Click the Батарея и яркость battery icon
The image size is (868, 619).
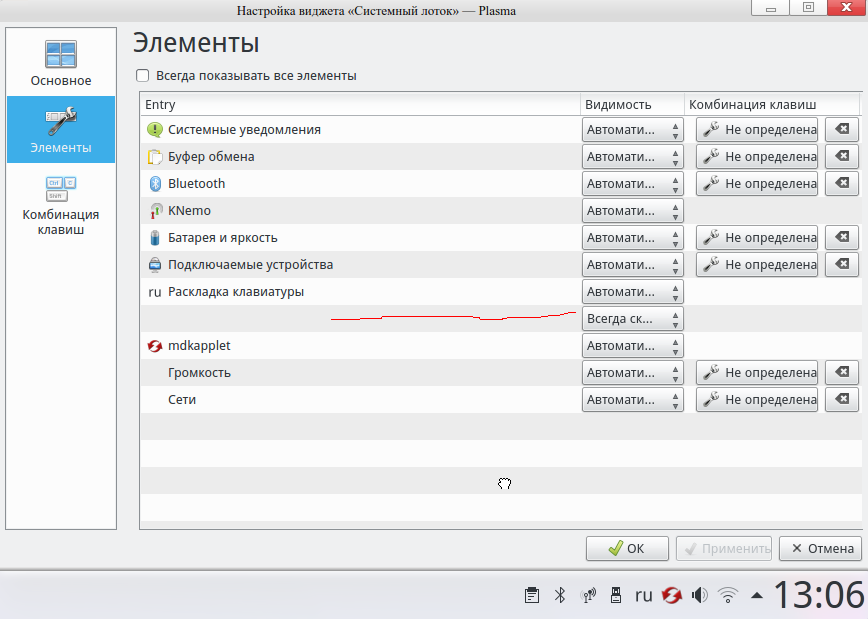coord(155,238)
